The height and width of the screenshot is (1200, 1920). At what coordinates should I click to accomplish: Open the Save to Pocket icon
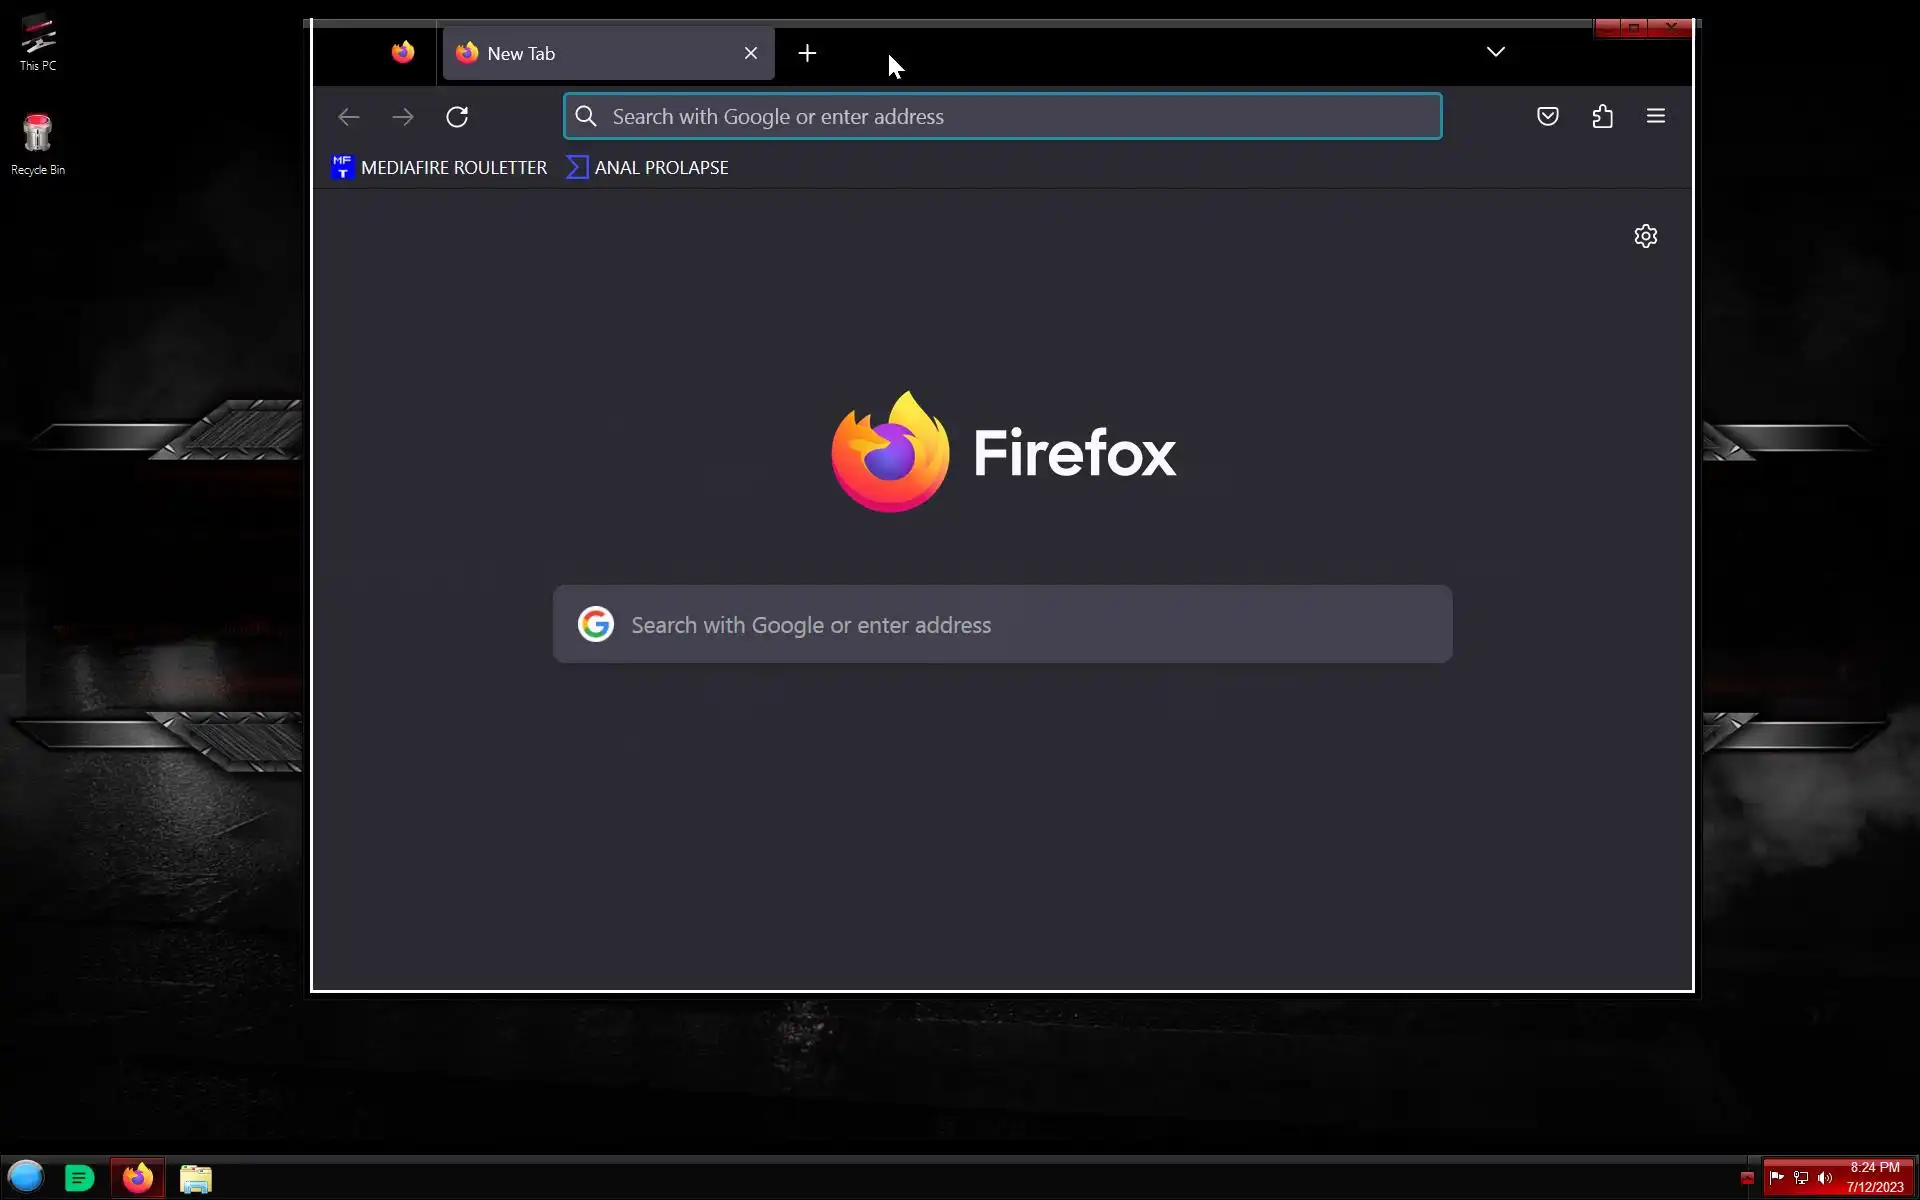click(1547, 116)
